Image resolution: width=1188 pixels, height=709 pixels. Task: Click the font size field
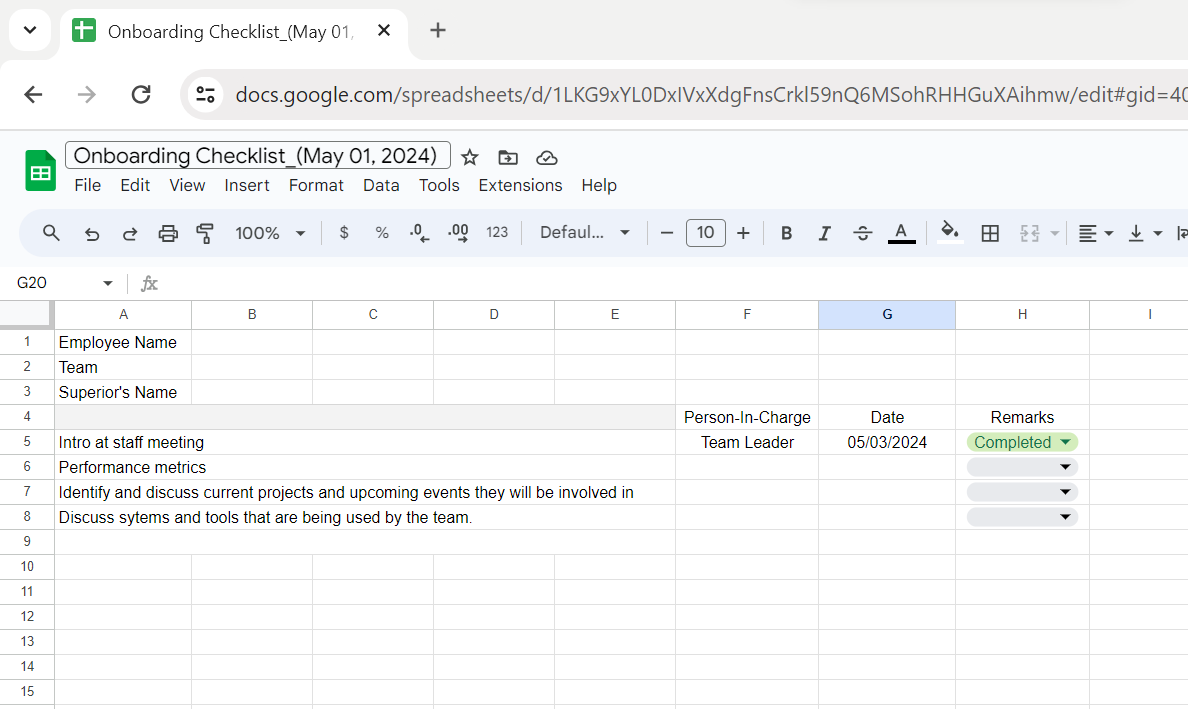coord(705,233)
